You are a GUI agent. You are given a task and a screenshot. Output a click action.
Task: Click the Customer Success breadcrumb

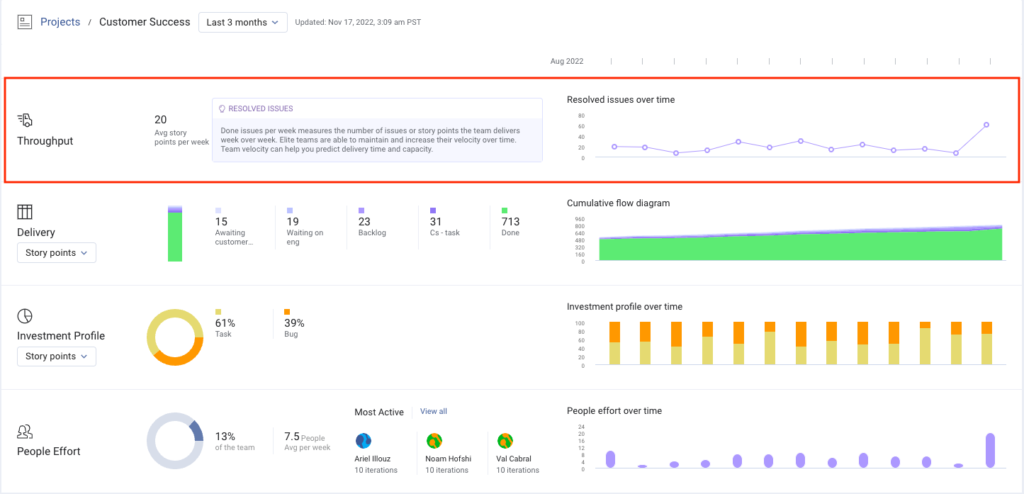(x=144, y=22)
